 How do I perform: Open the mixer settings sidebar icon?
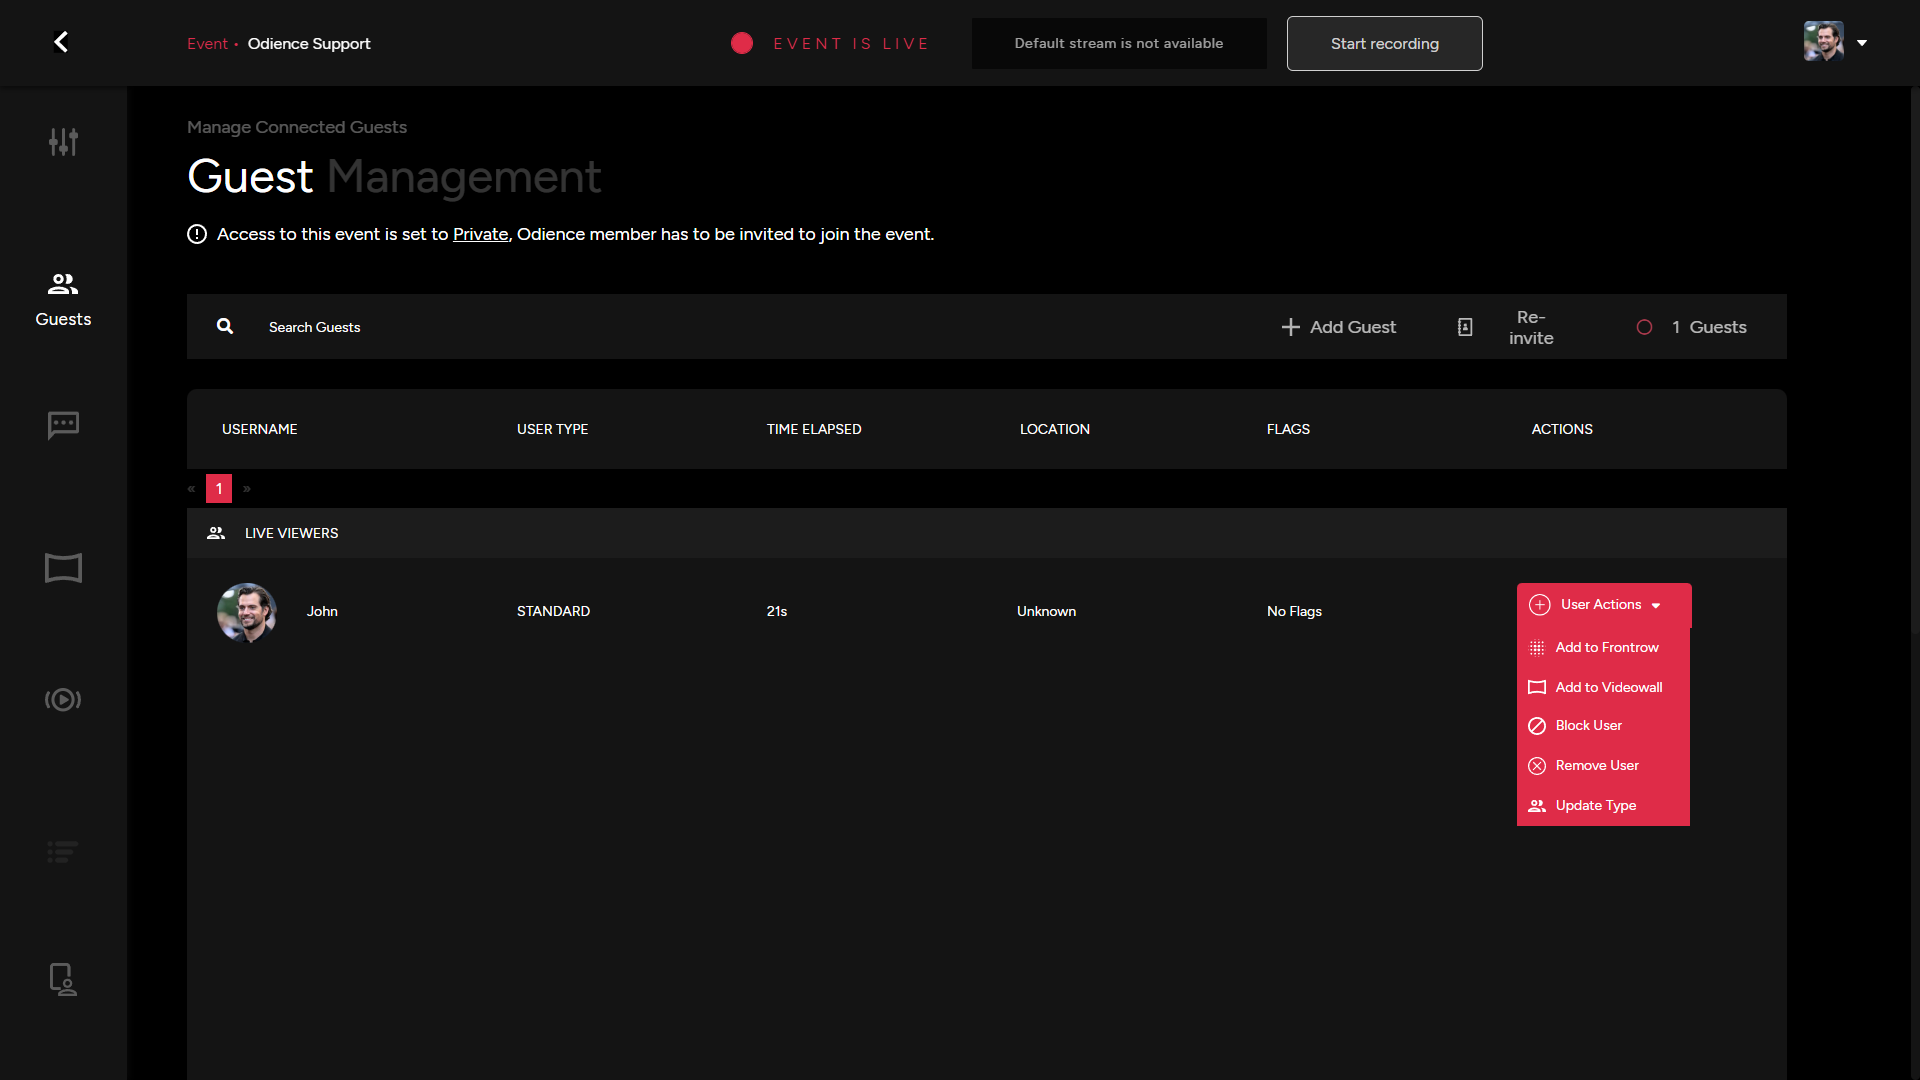63,142
